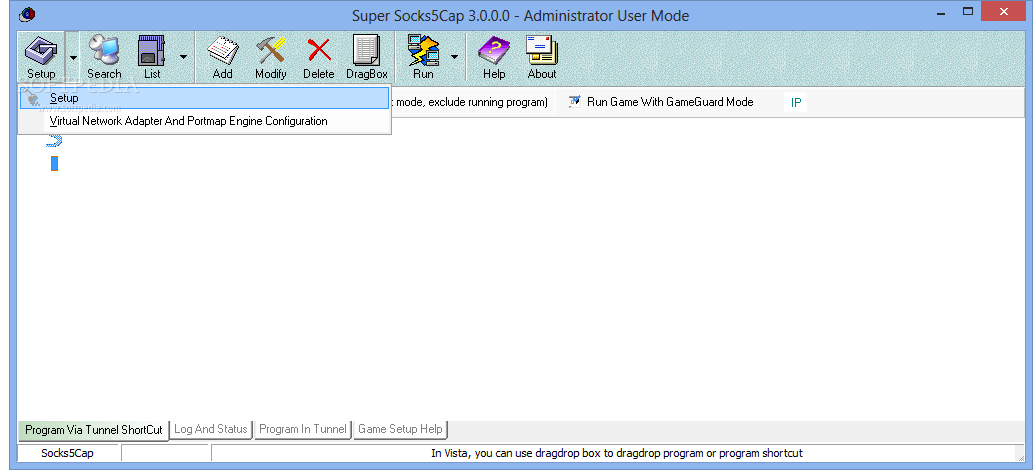This screenshot has height=470, width=1033.
Task: Select the Modify hammer icon
Action: tap(271, 57)
